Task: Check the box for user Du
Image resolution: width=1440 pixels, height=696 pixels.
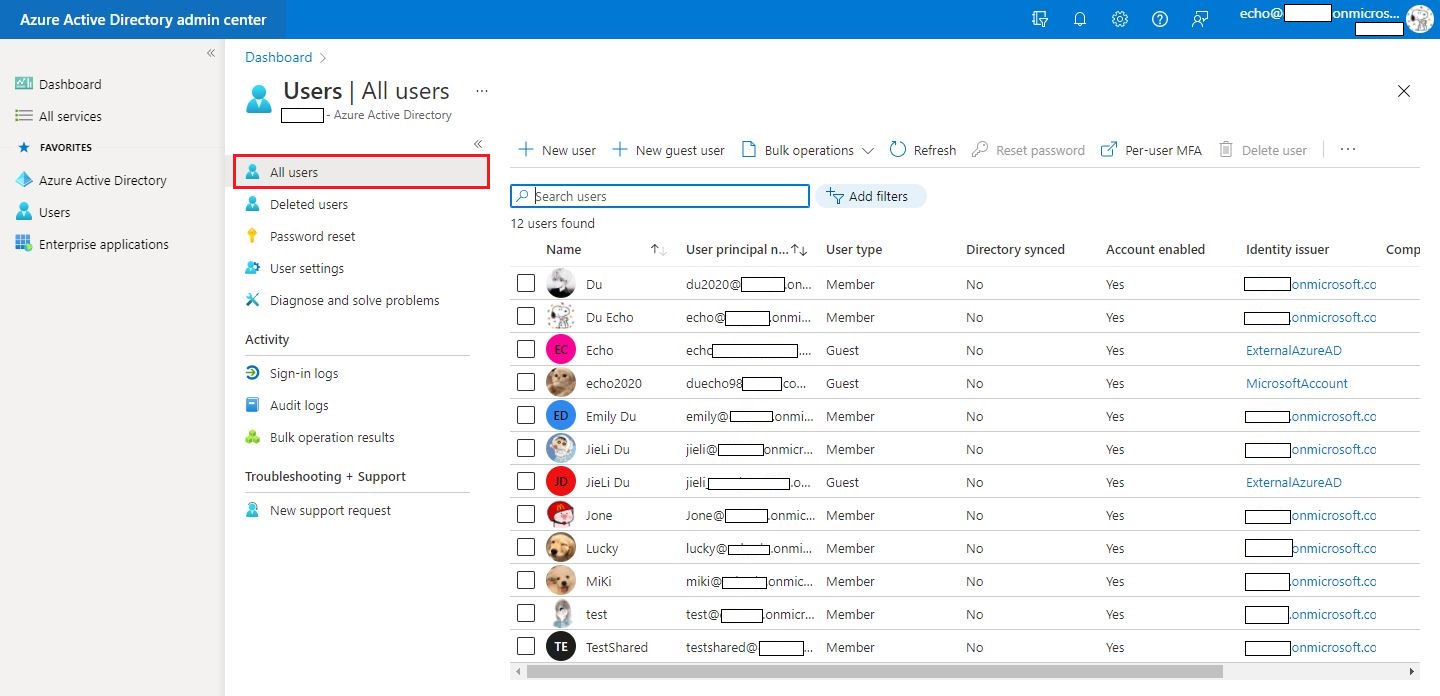Action: (526, 284)
